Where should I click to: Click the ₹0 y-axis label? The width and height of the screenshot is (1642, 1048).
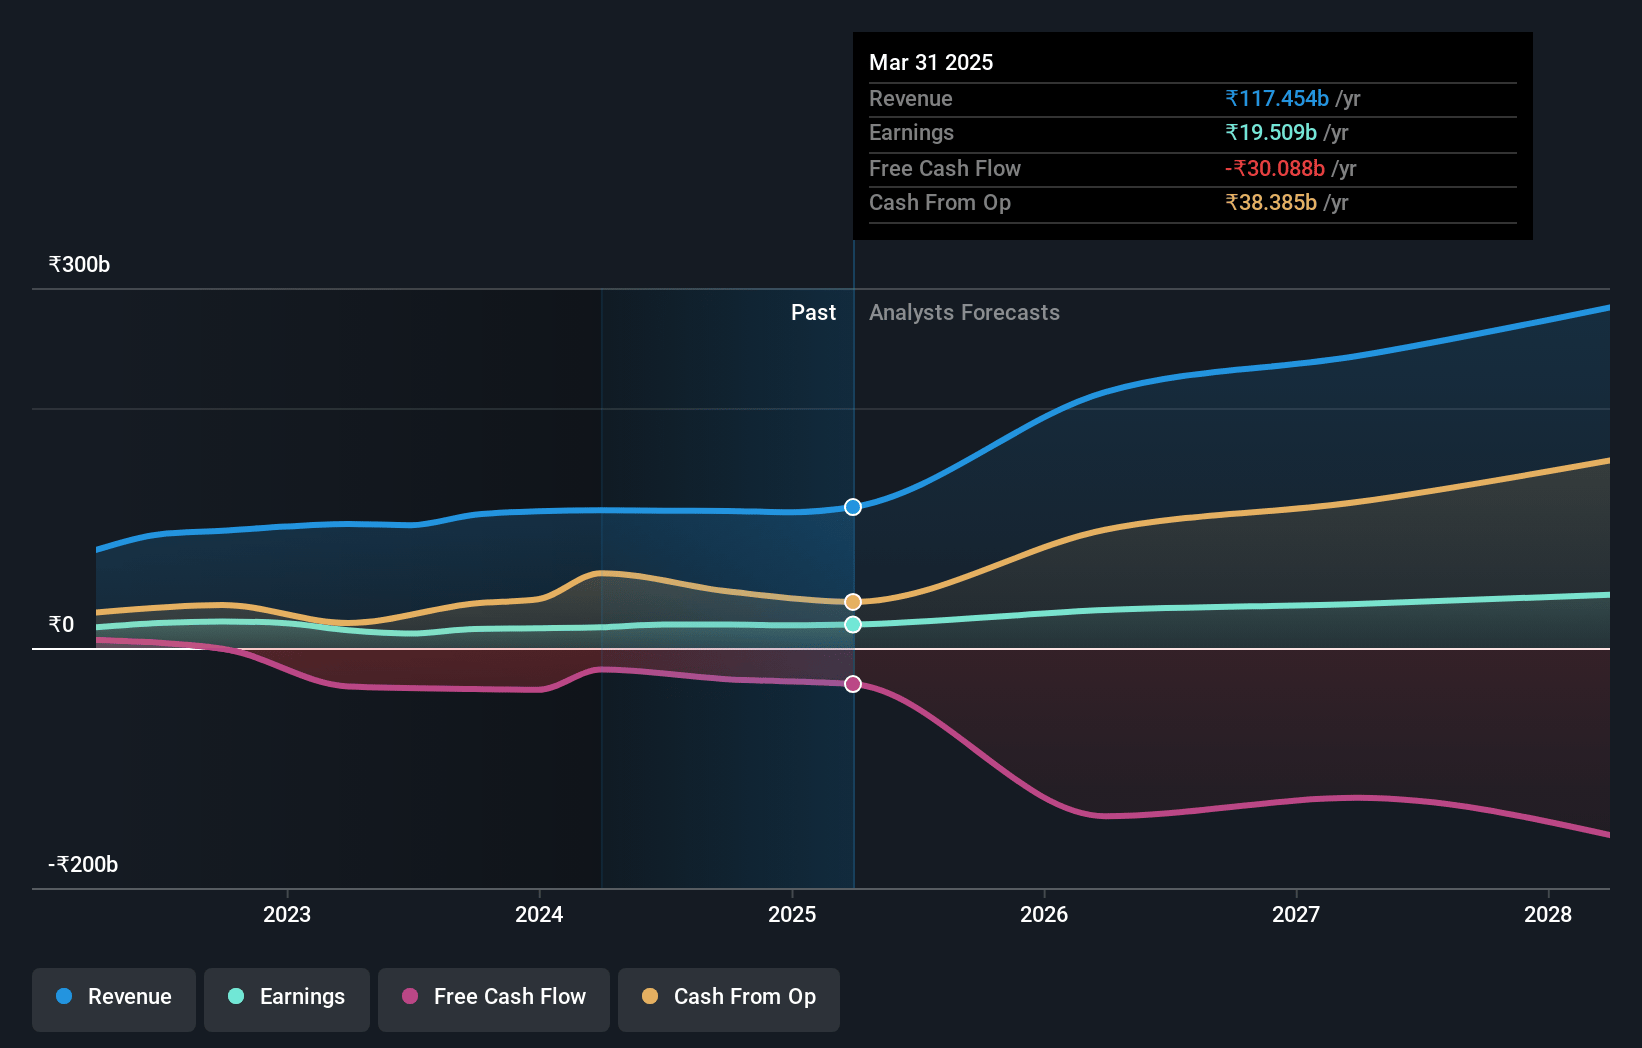(61, 624)
